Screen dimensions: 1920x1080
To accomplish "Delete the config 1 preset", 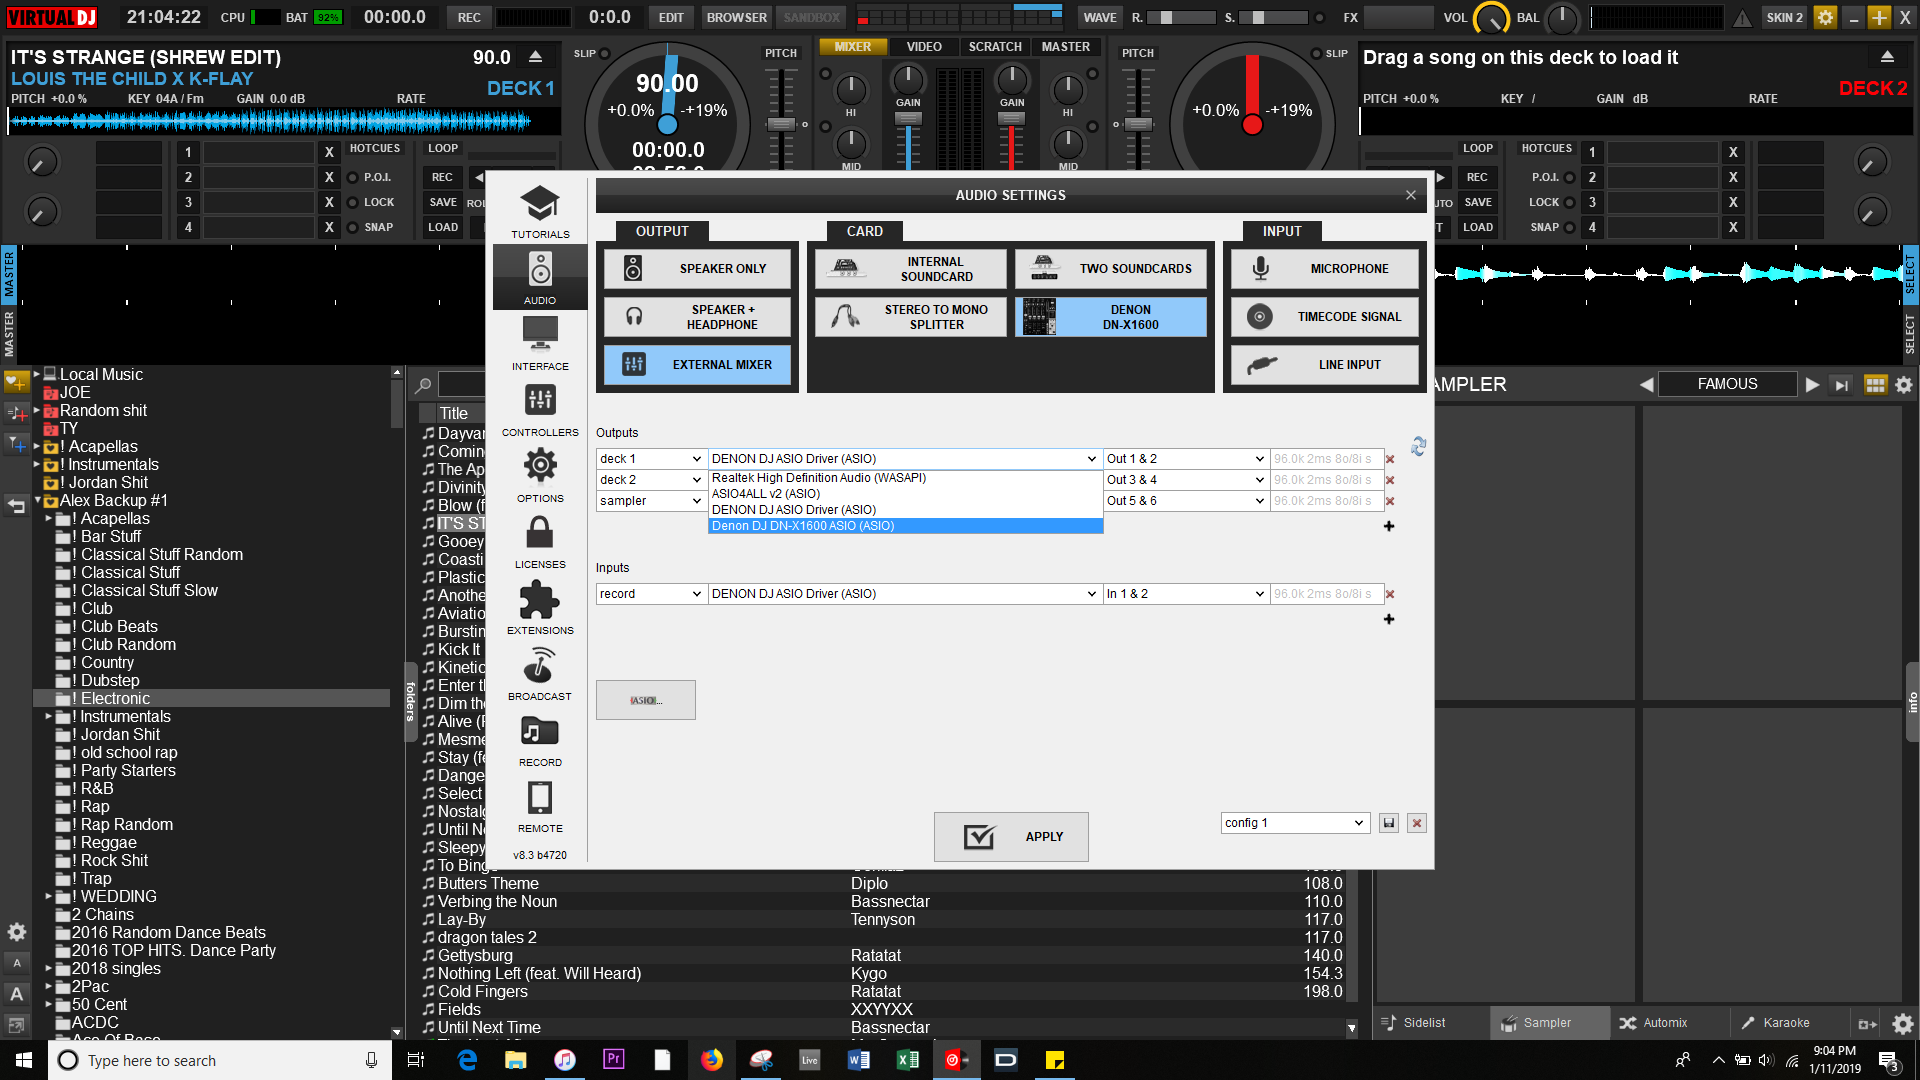I will click(1417, 823).
